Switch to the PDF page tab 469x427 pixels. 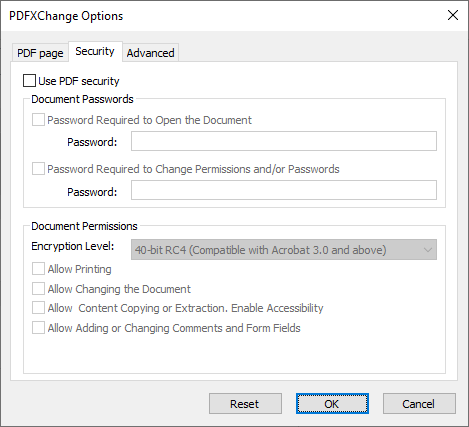[40, 53]
